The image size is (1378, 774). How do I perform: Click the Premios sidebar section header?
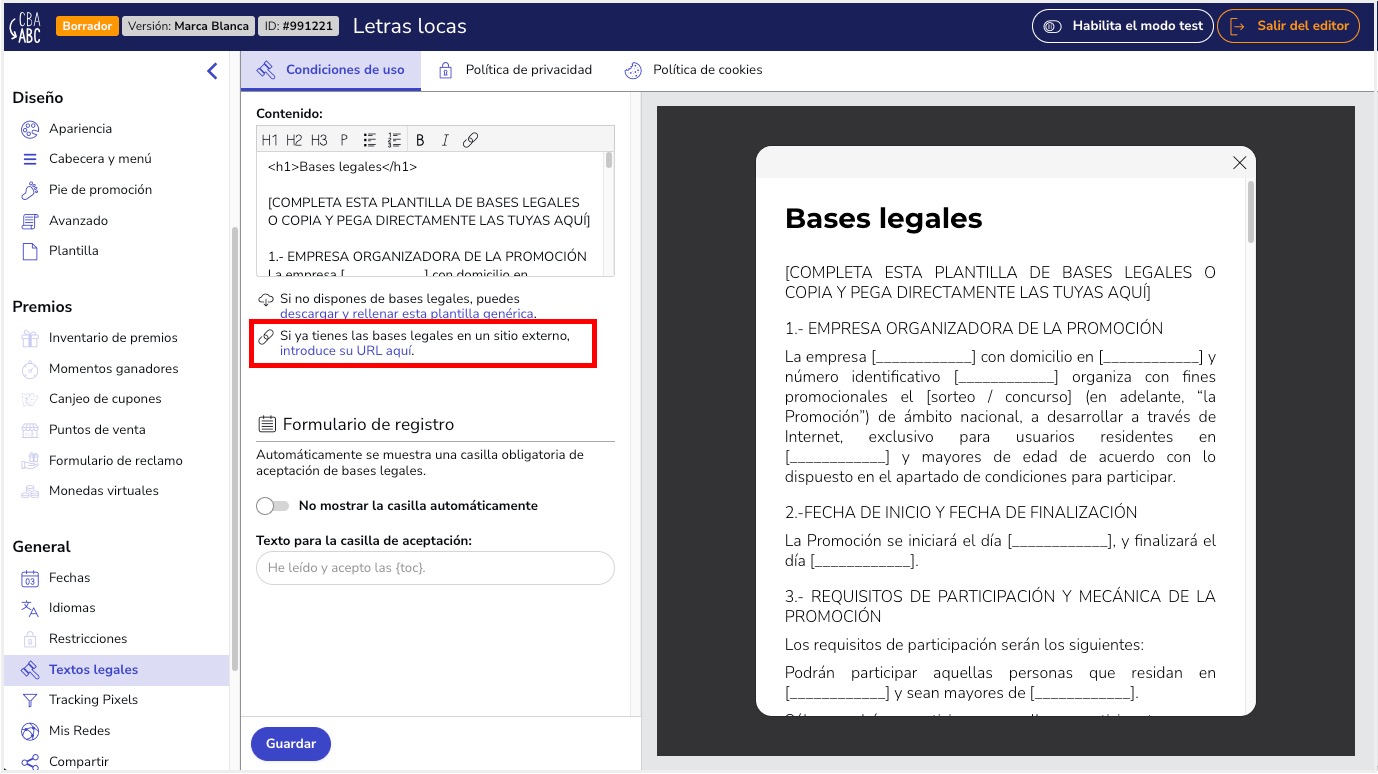42,307
